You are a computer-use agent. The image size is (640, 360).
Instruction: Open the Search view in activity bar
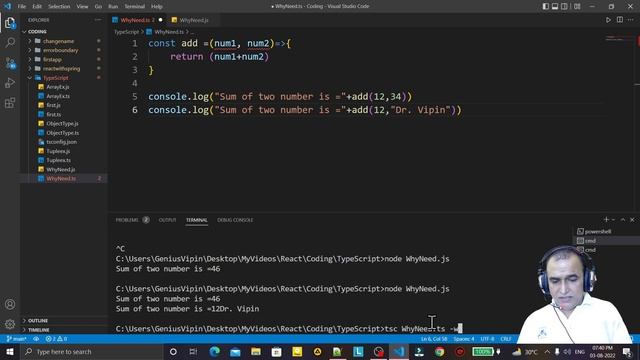point(10,42)
